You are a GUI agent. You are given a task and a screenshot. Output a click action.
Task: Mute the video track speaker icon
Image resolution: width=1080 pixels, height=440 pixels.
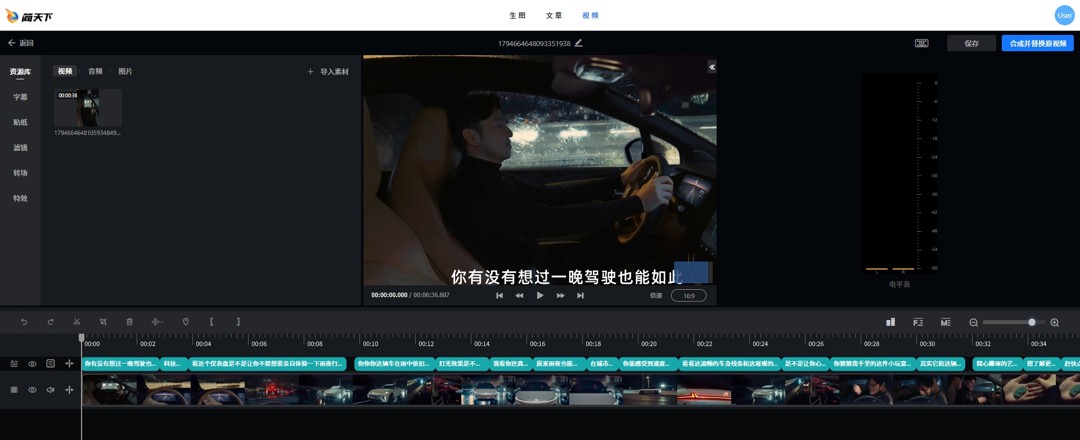tap(50, 390)
